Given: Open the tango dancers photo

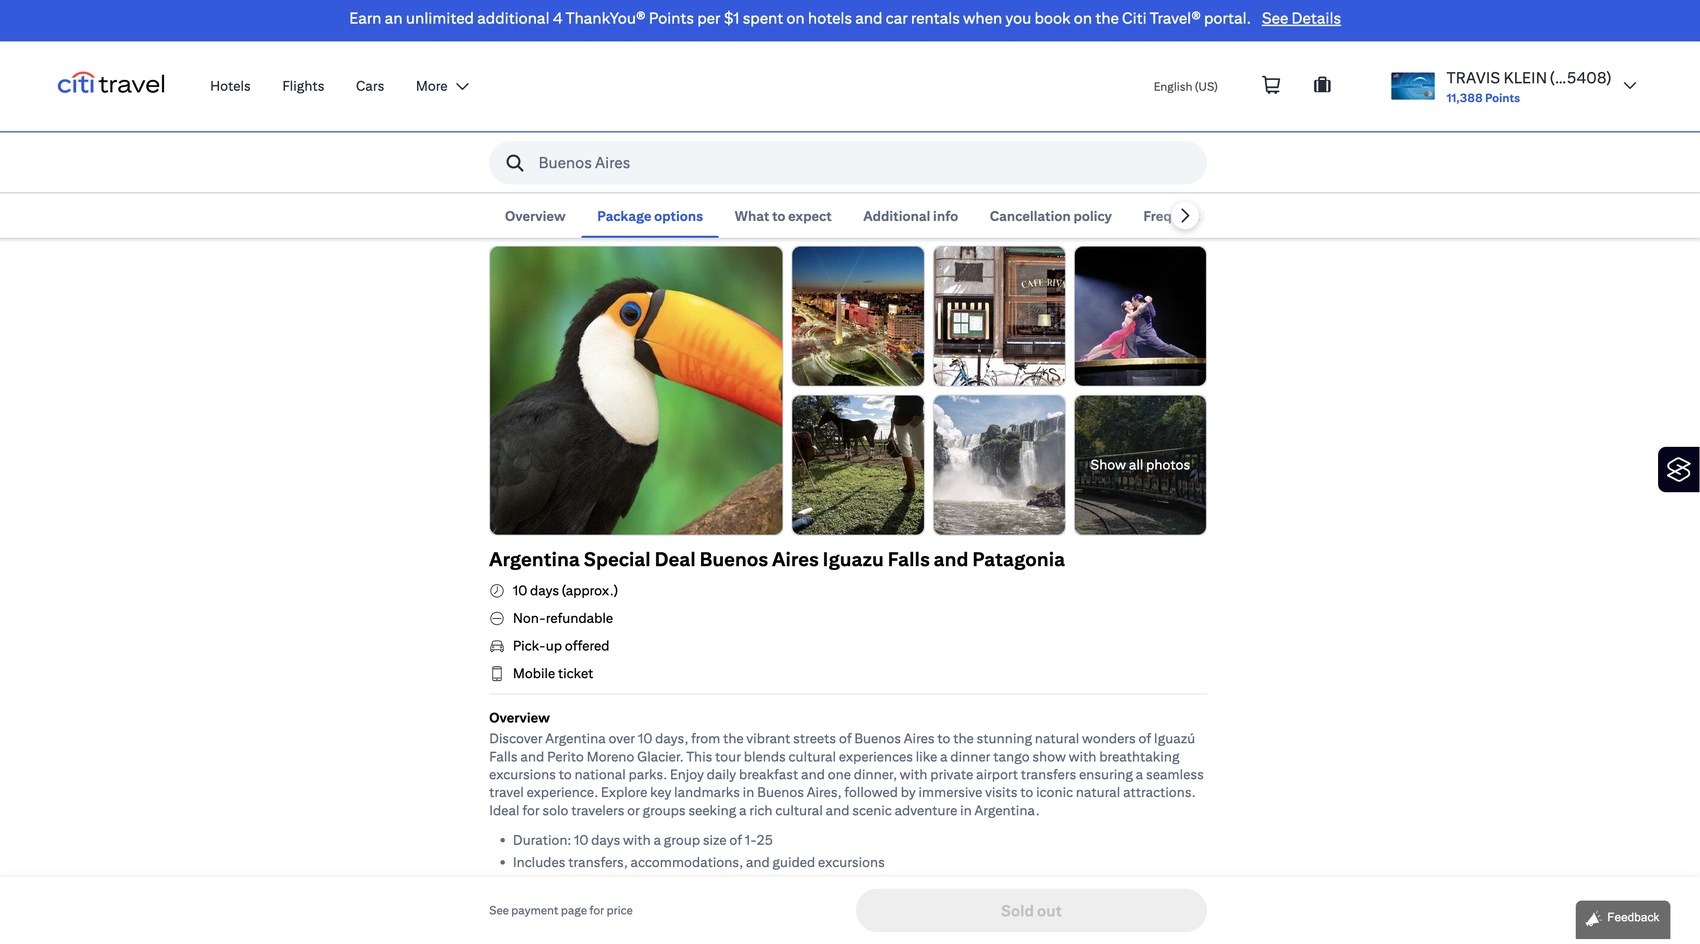Looking at the screenshot, I should pos(1140,316).
